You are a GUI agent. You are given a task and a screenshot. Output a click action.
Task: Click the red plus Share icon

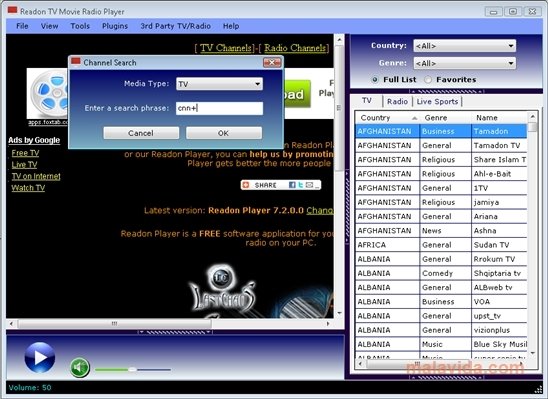pos(246,185)
